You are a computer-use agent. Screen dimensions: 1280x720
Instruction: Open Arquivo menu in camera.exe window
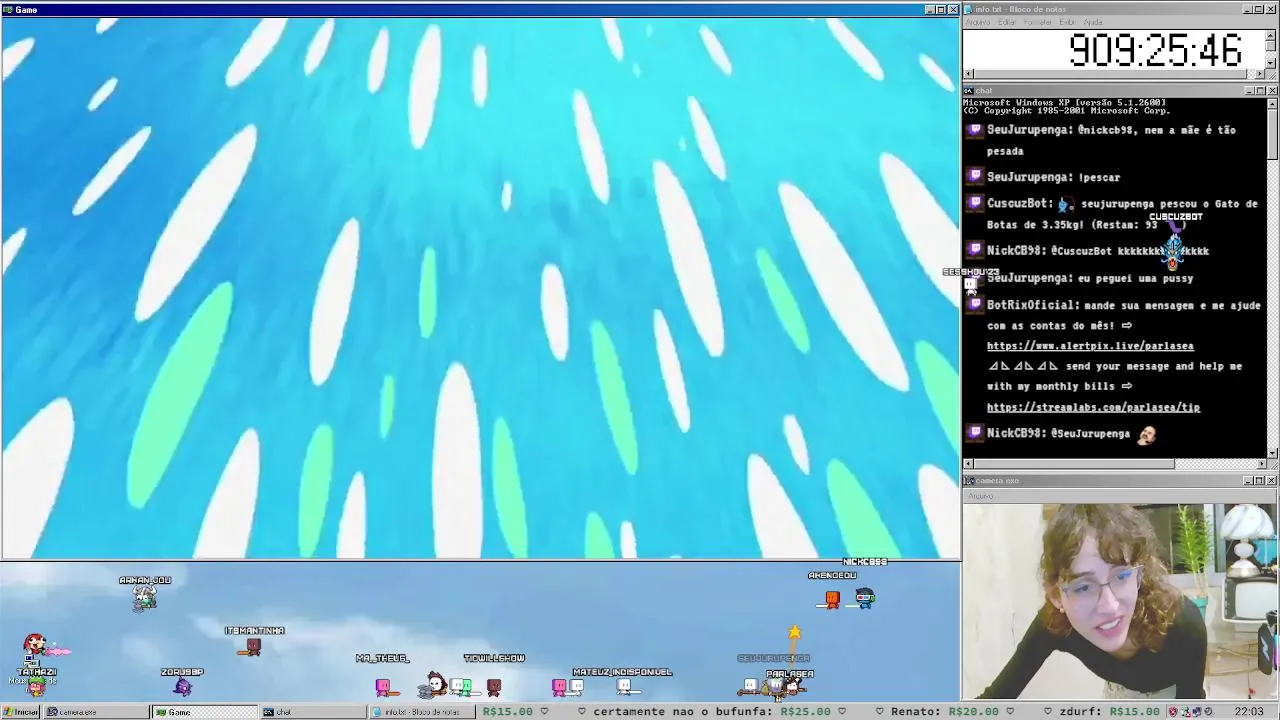[x=980, y=496]
